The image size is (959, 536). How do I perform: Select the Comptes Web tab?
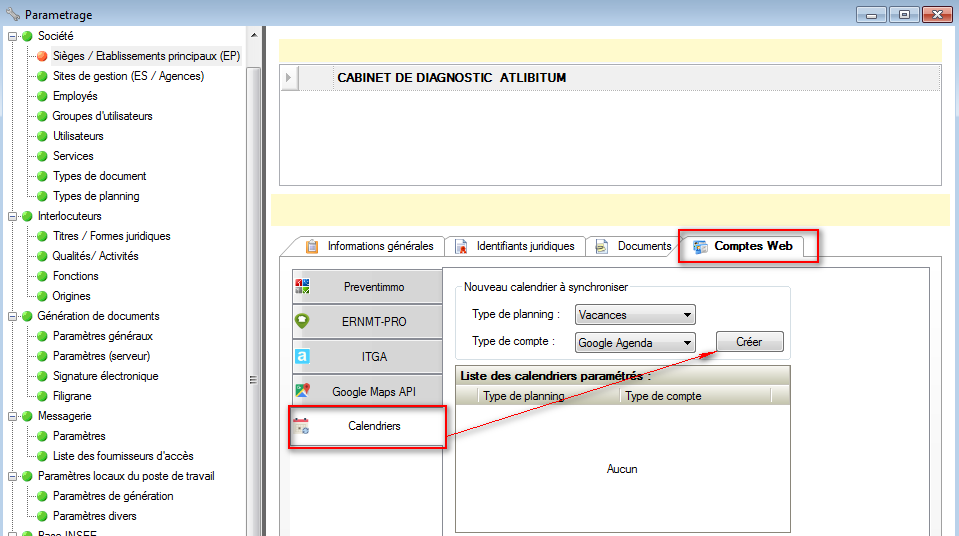(x=750, y=246)
